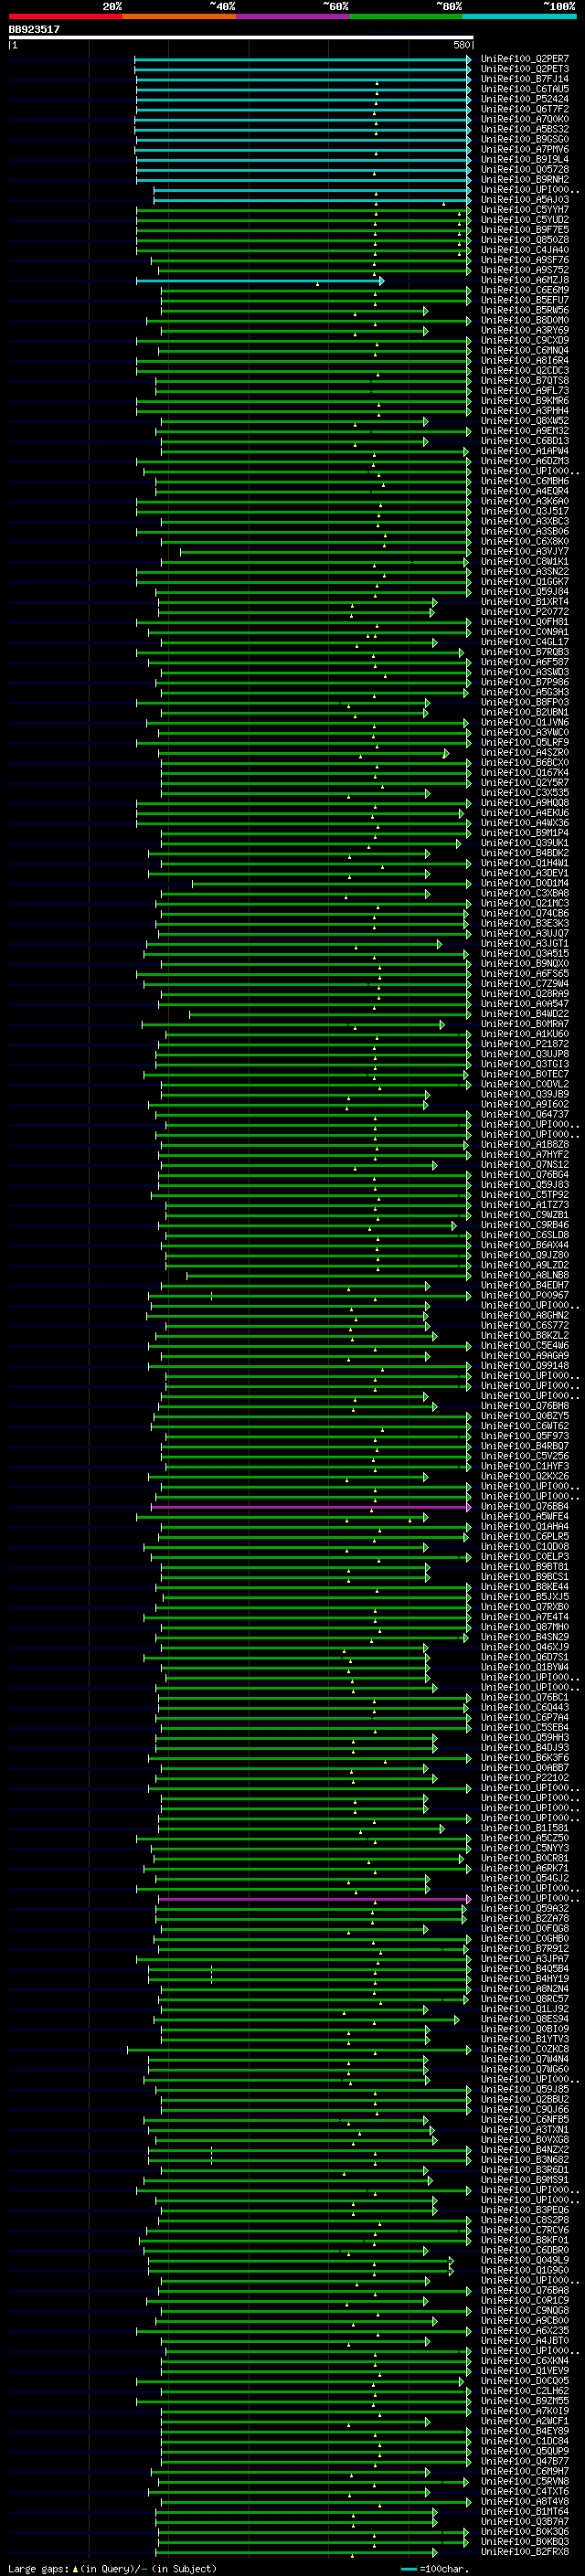Select the UniRef100_A8I6R4 label
Viewport: 585px width, 2576px height.
click(524, 360)
